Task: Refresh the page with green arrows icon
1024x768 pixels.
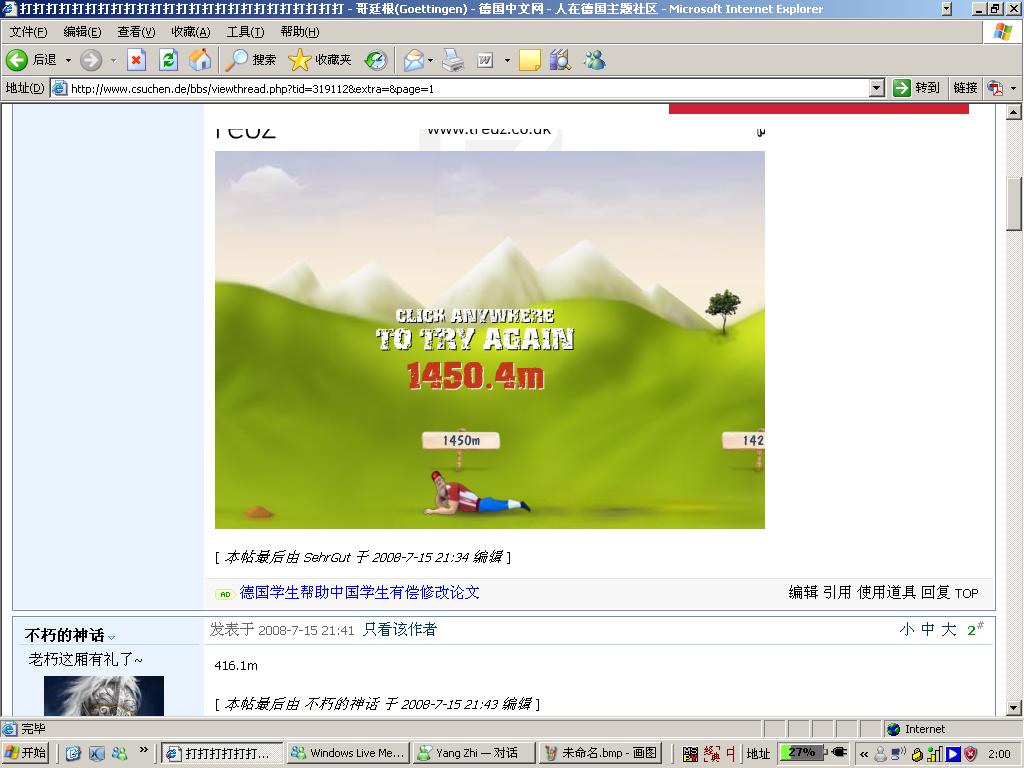Action: point(168,60)
